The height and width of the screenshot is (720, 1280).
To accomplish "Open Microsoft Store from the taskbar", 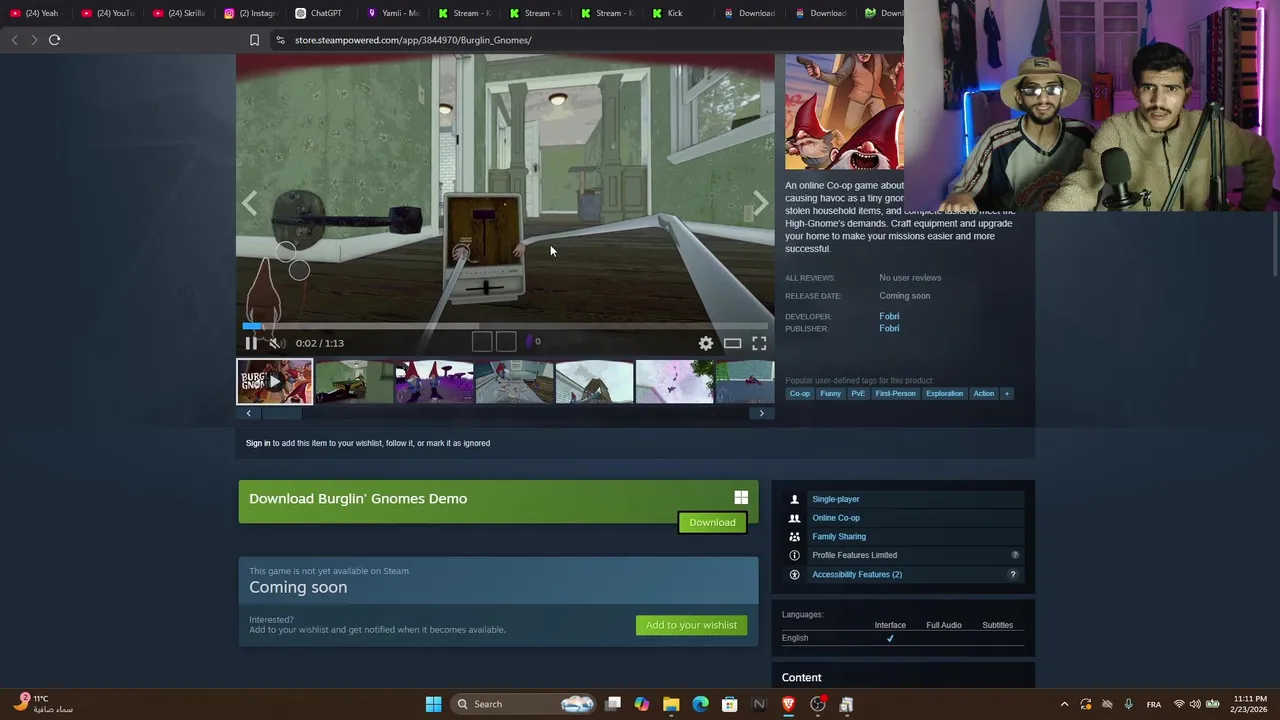I will pyautogui.click(x=730, y=704).
